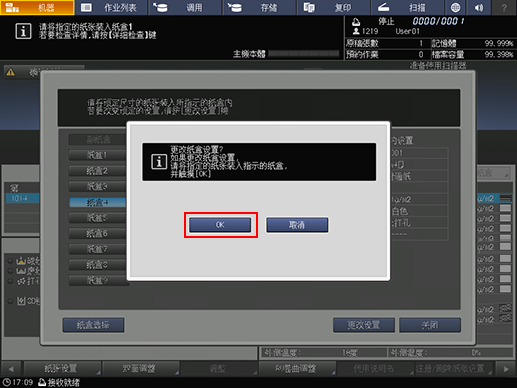The width and height of the screenshot is (517, 388).
Task: Click the 接收就绪 status text
Action: [64, 382]
